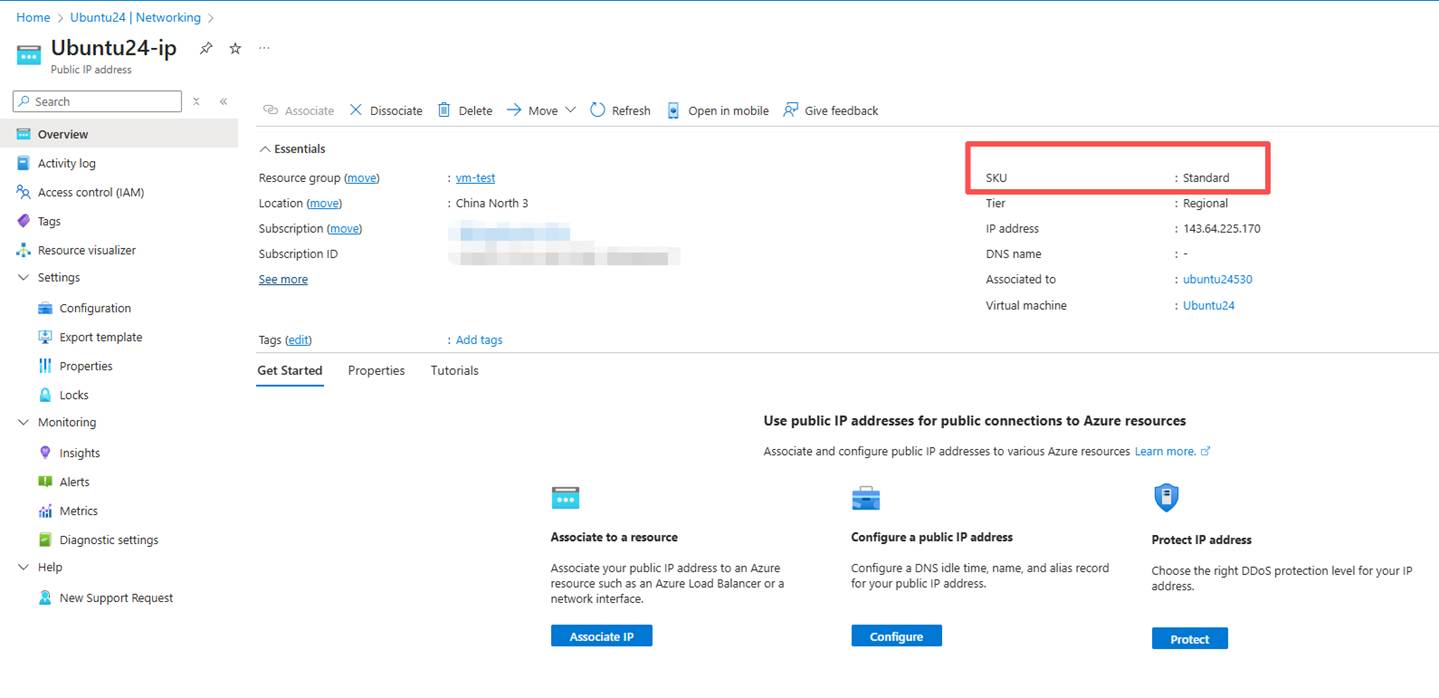Collapse the Settings group in sidebar
The width and height of the screenshot is (1439, 698).
click(x=24, y=278)
